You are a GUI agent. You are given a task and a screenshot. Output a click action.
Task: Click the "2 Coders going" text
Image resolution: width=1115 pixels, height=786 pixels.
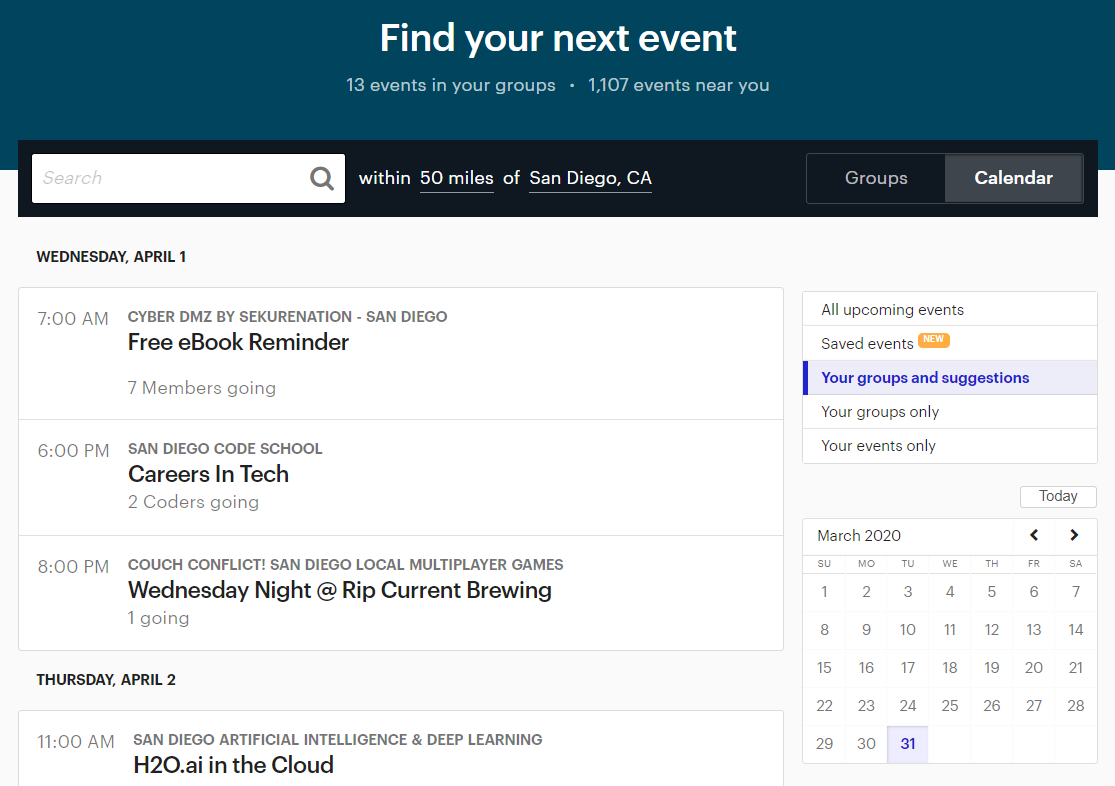pyautogui.click(x=193, y=502)
